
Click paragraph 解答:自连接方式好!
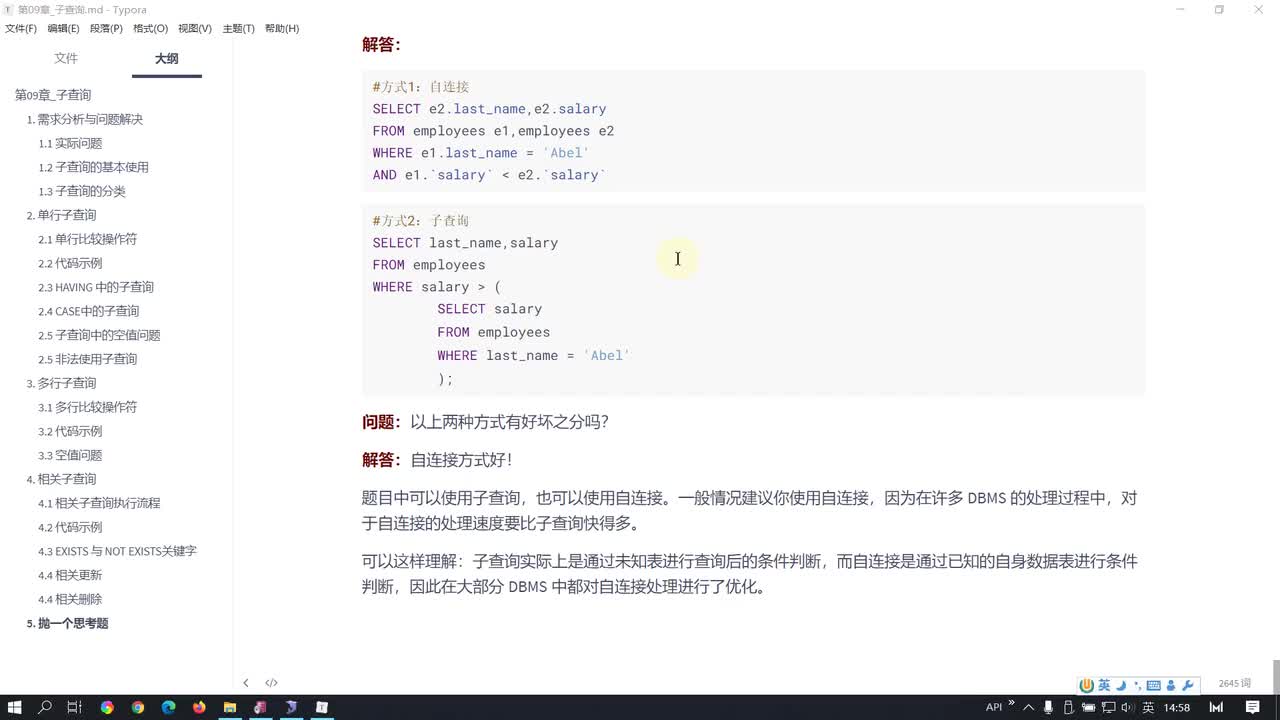point(437,460)
